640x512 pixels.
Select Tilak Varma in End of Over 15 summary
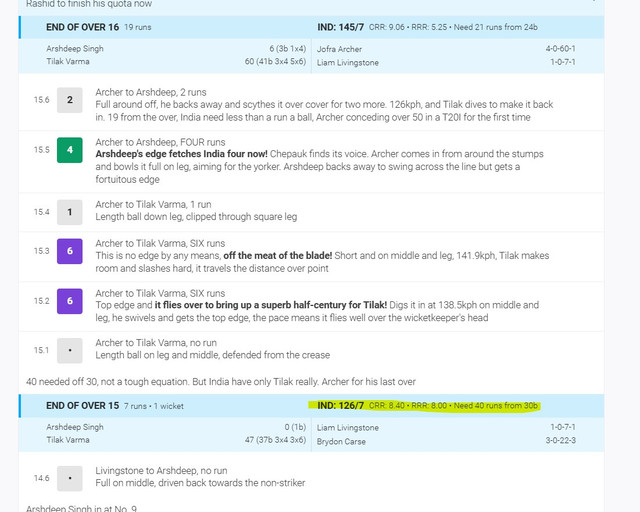point(70,439)
